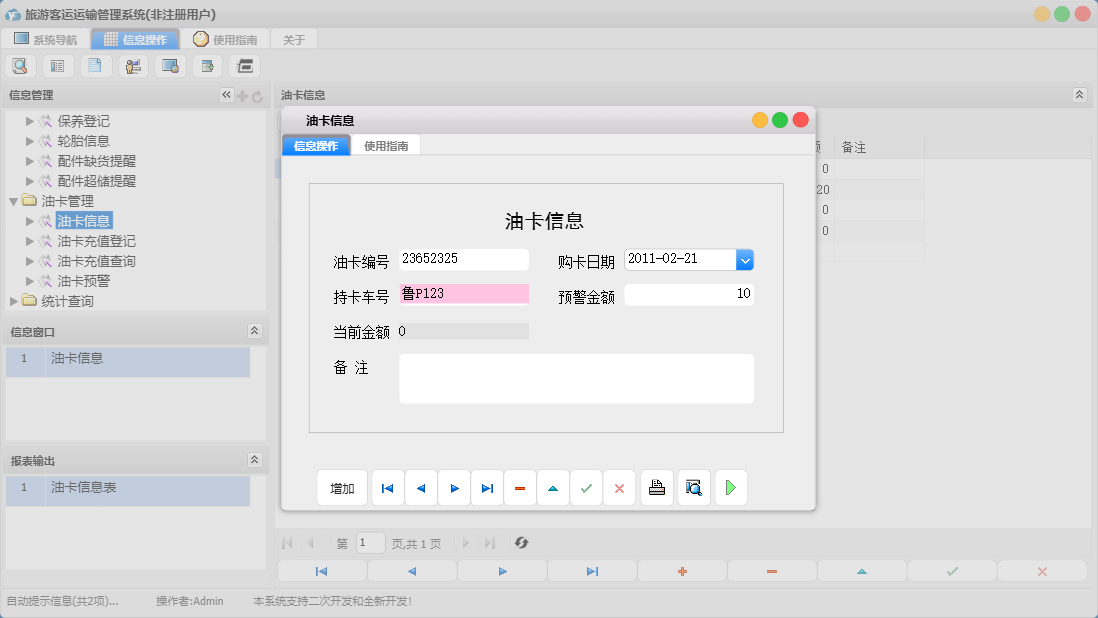The image size is (1098, 618).
Task: Click the green checkmark save icon
Action: tap(586, 487)
